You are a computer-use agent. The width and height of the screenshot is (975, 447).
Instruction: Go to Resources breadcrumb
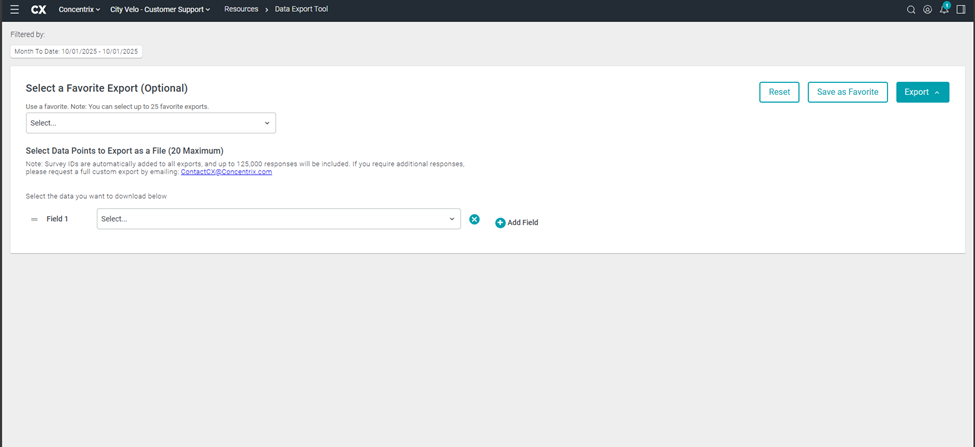coord(241,9)
